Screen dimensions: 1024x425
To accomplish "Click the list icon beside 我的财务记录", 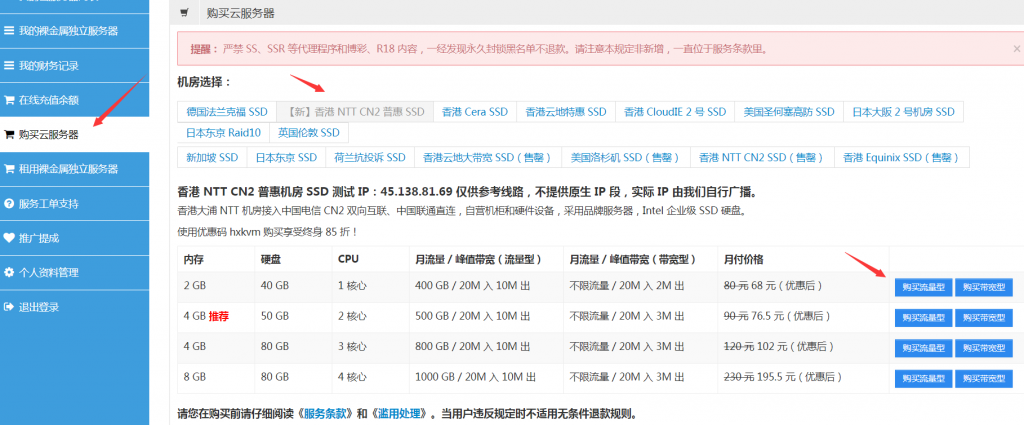I will click(10, 65).
